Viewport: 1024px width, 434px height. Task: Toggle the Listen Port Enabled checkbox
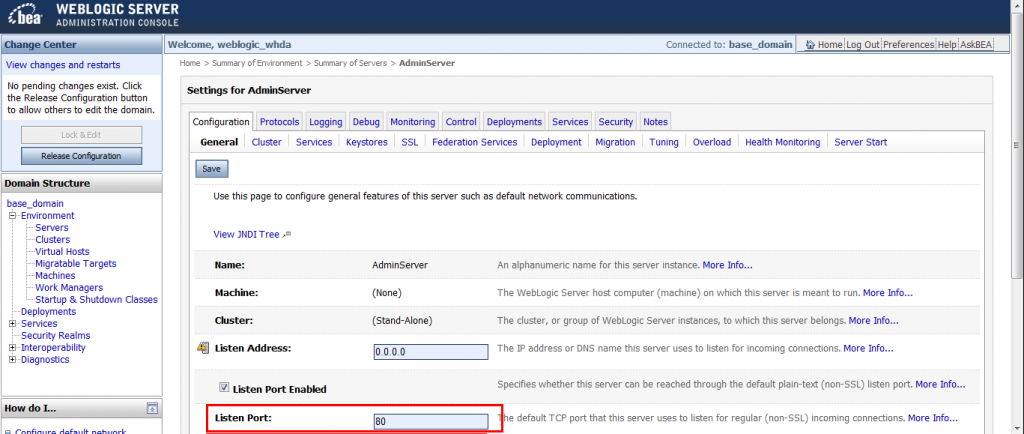224,387
